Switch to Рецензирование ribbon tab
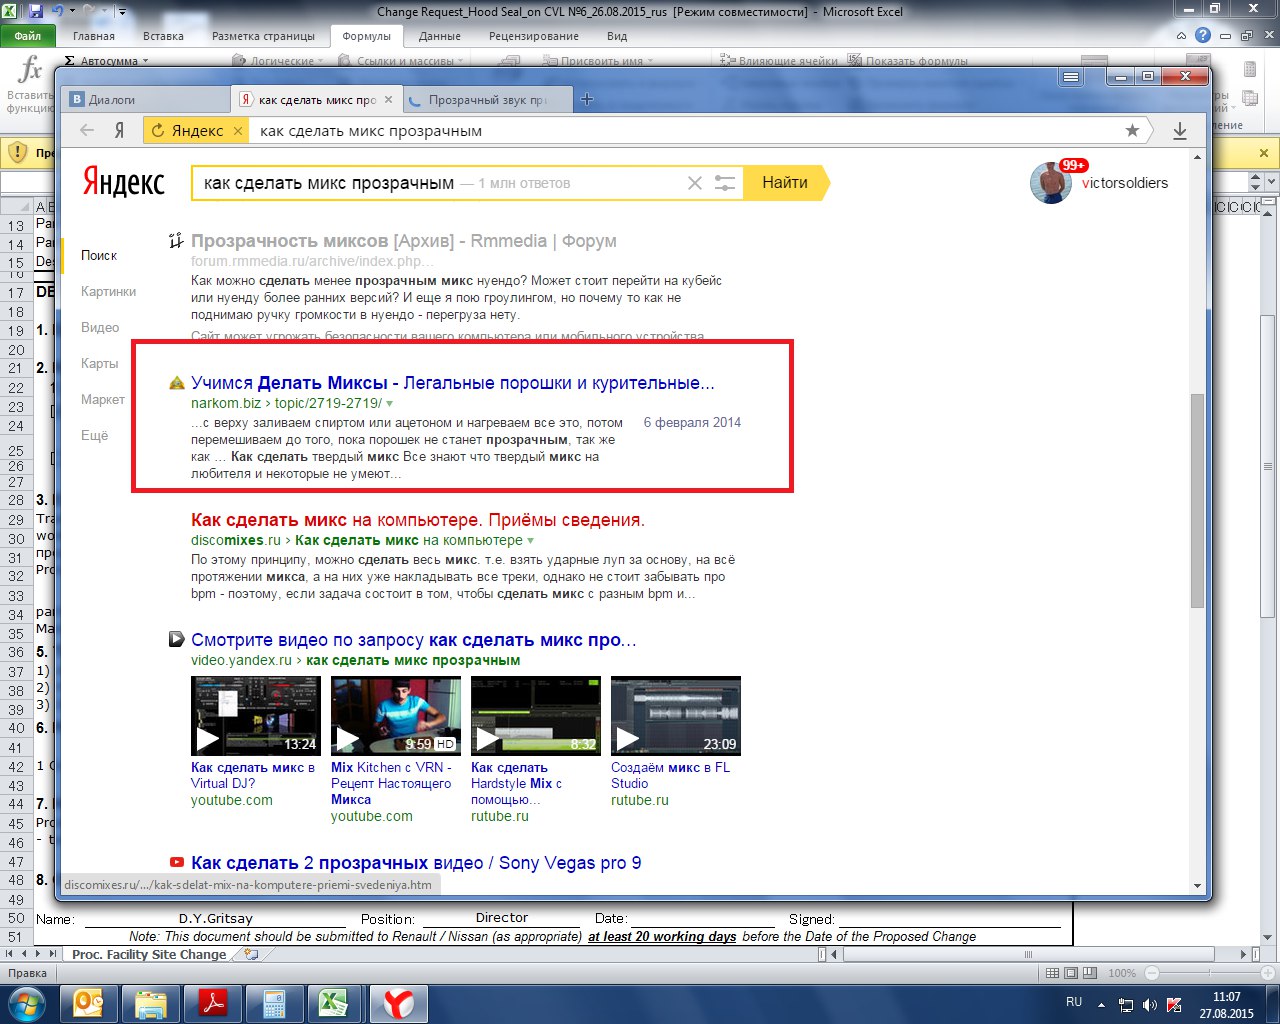The height and width of the screenshot is (1024, 1280). pyautogui.click(x=534, y=36)
